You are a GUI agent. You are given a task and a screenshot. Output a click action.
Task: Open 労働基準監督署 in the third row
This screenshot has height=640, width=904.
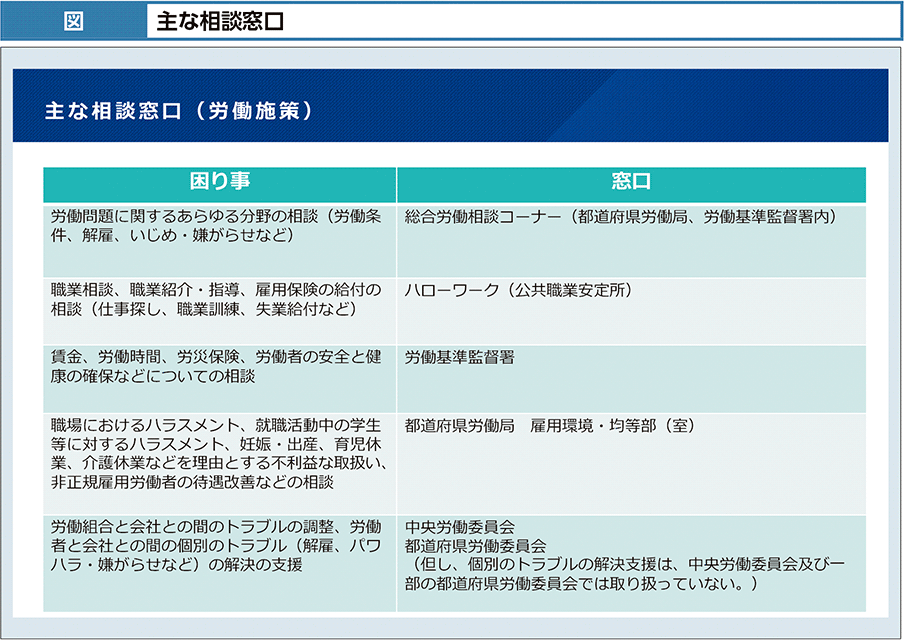459,357
